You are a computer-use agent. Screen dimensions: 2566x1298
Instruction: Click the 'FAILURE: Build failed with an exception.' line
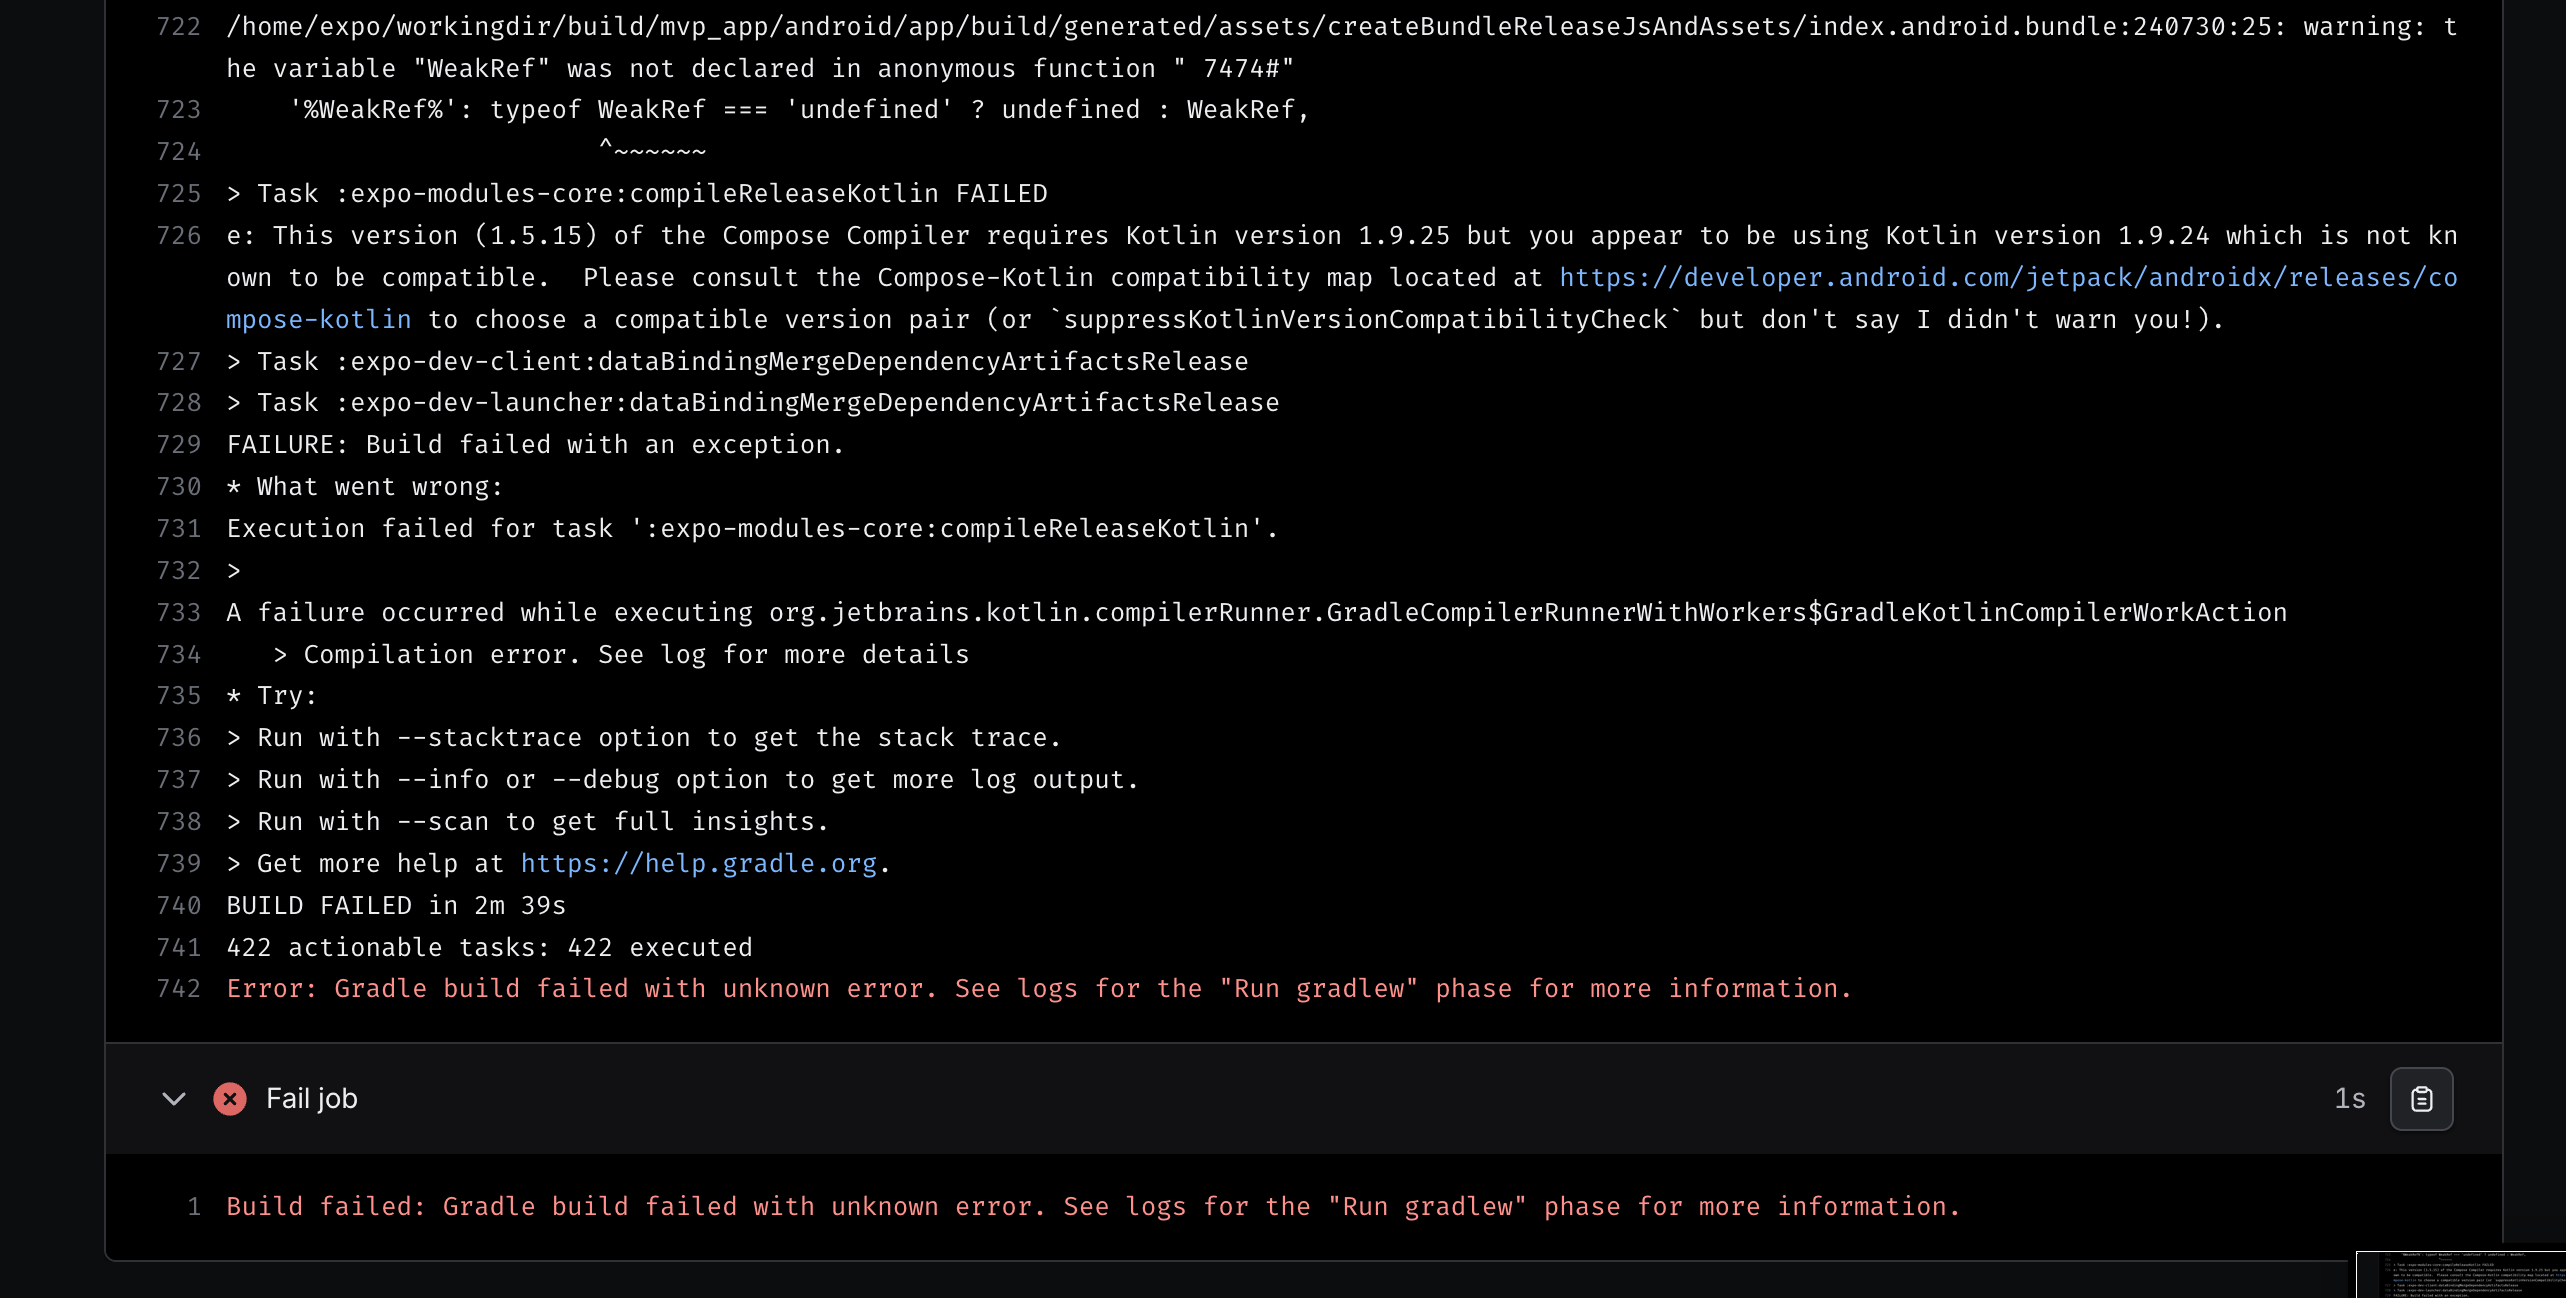click(x=535, y=444)
